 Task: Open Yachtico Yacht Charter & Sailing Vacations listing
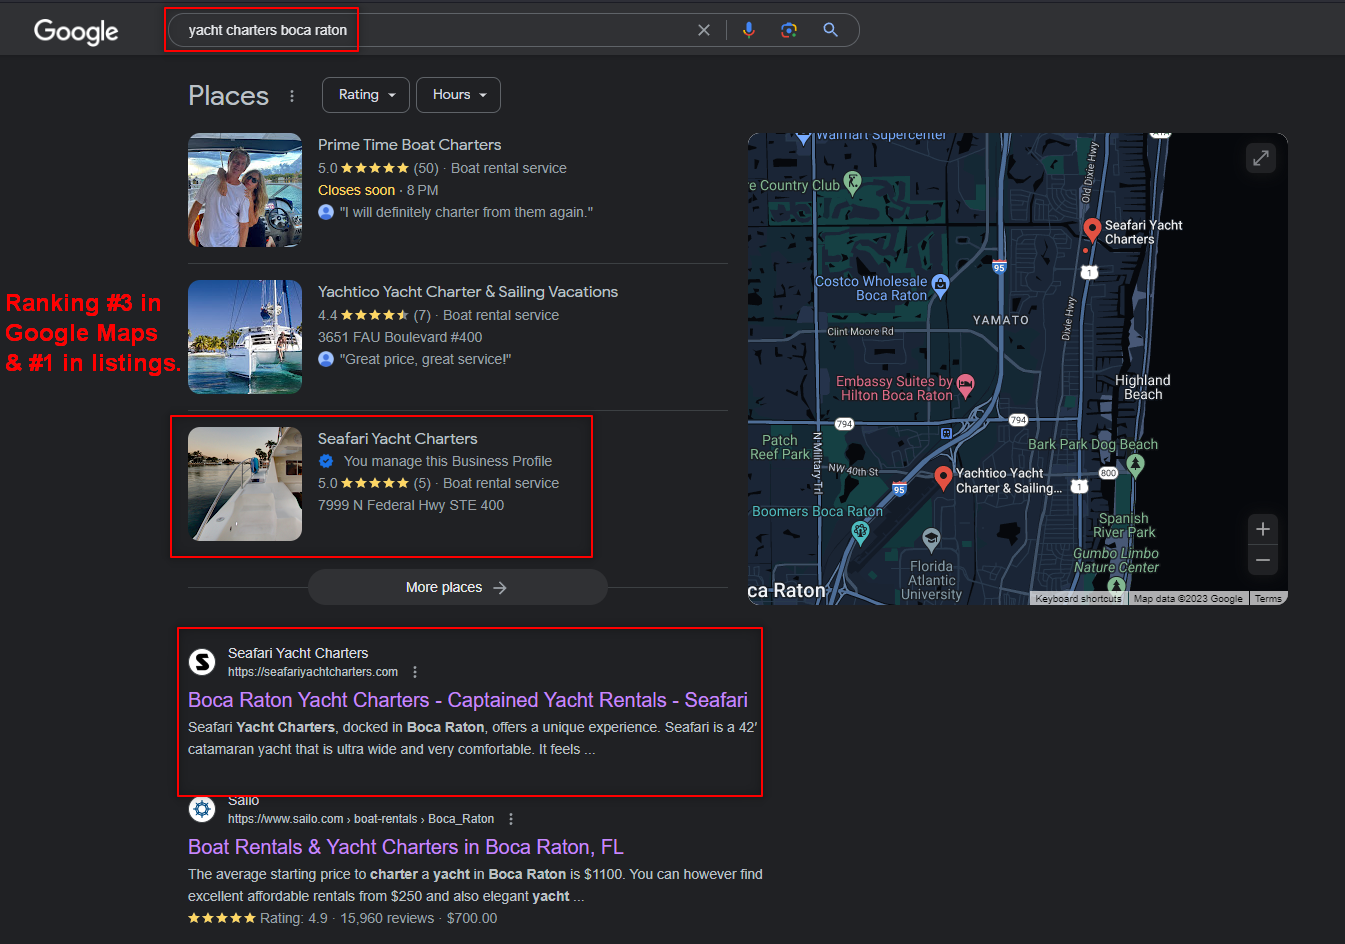[x=468, y=292]
